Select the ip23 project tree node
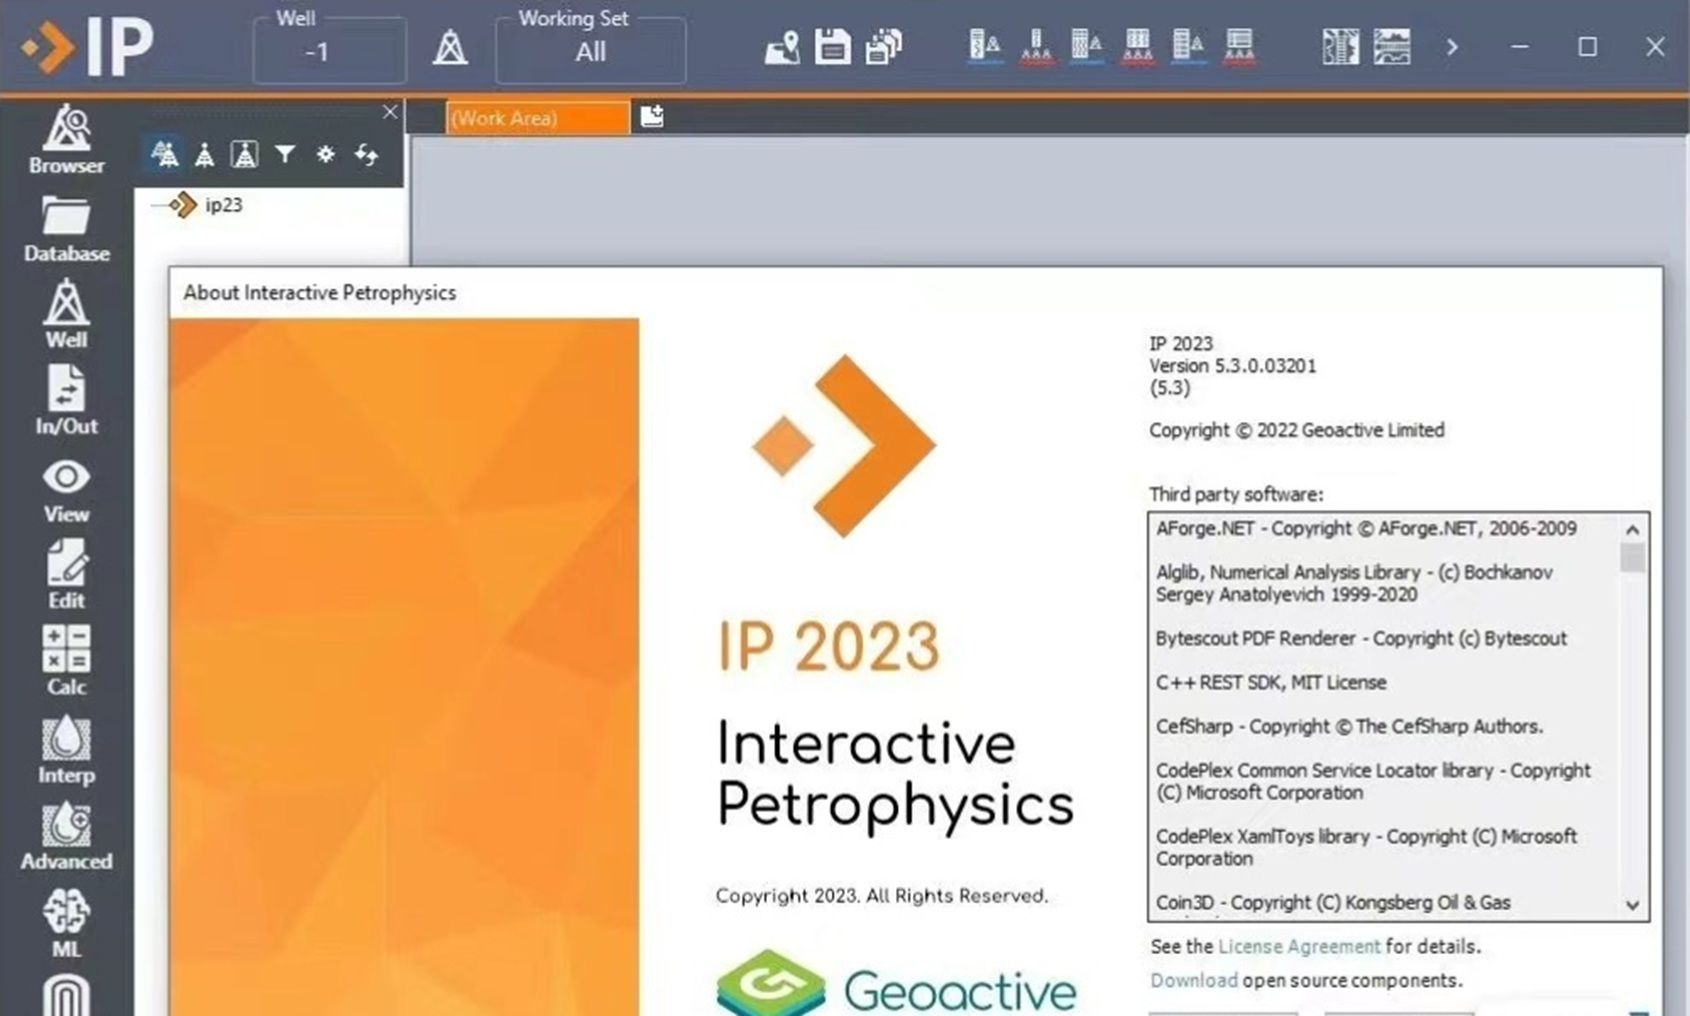This screenshot has height=1016, width=1690. (223, 205)
